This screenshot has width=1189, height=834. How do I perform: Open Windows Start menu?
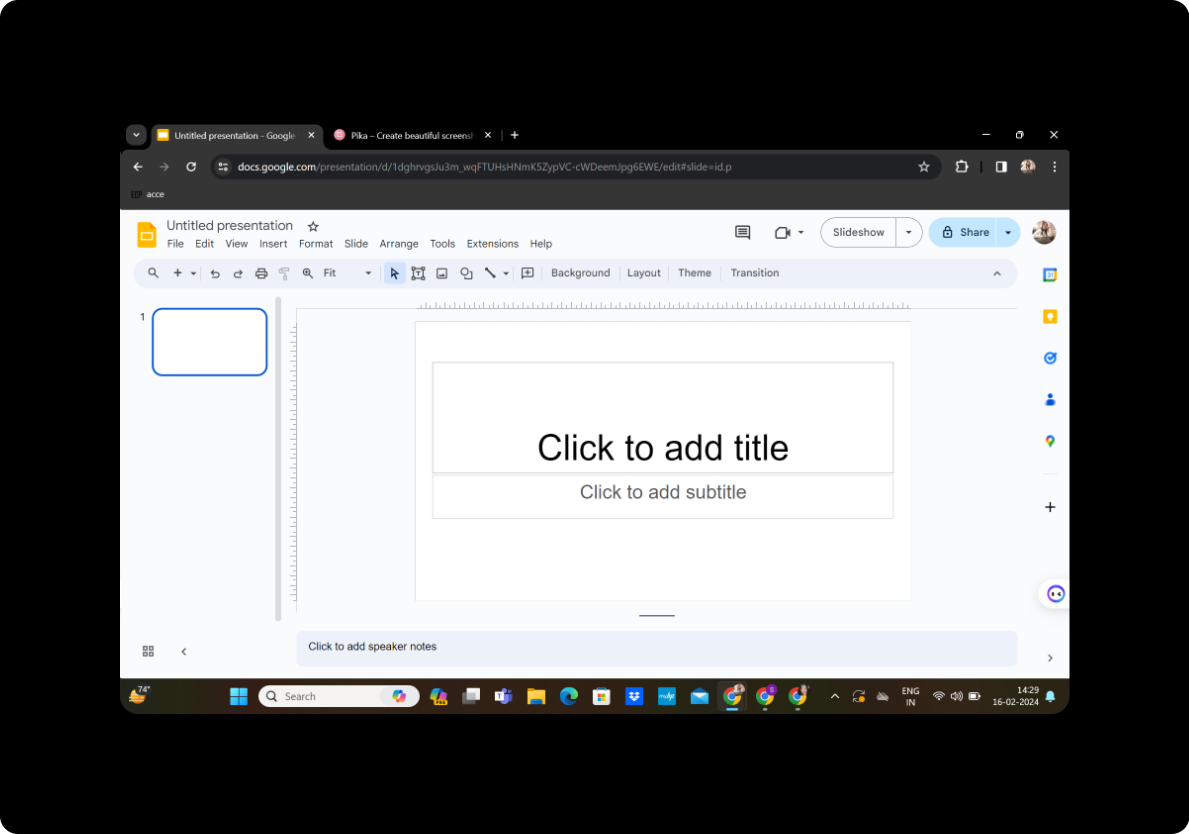[x=239, y=696]
